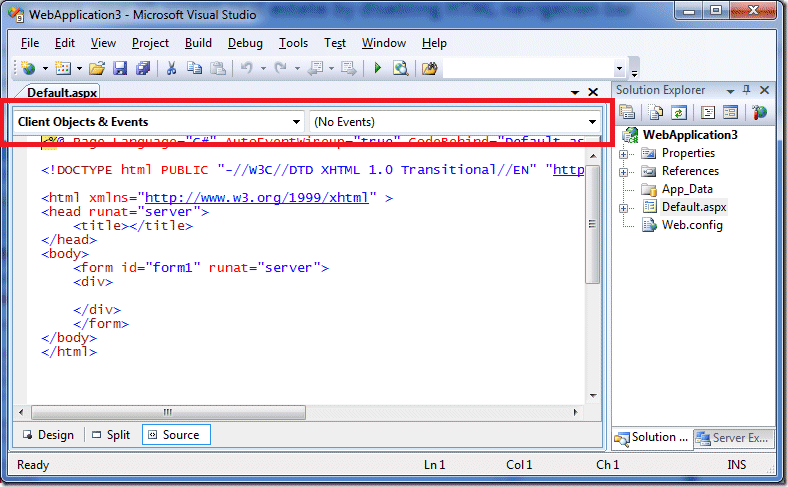The height and width of the screenshot is (487, 788).
Task: Click the w3.org xhtml namespace link
Action: click(257, 198)
